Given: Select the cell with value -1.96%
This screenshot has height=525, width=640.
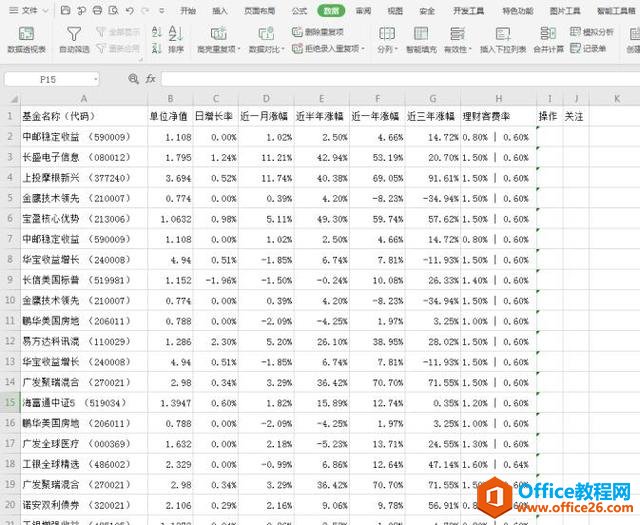Looking at the screenshot, I should [x=216, y=280].
